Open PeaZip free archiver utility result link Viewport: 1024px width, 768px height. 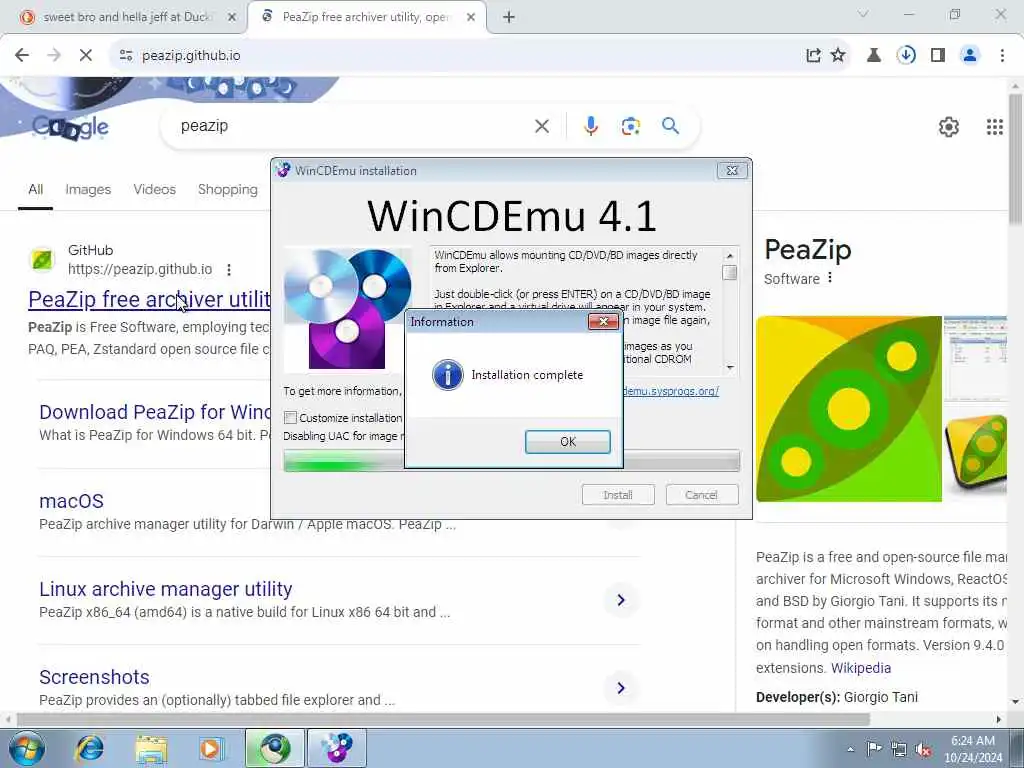coord(149,299)
